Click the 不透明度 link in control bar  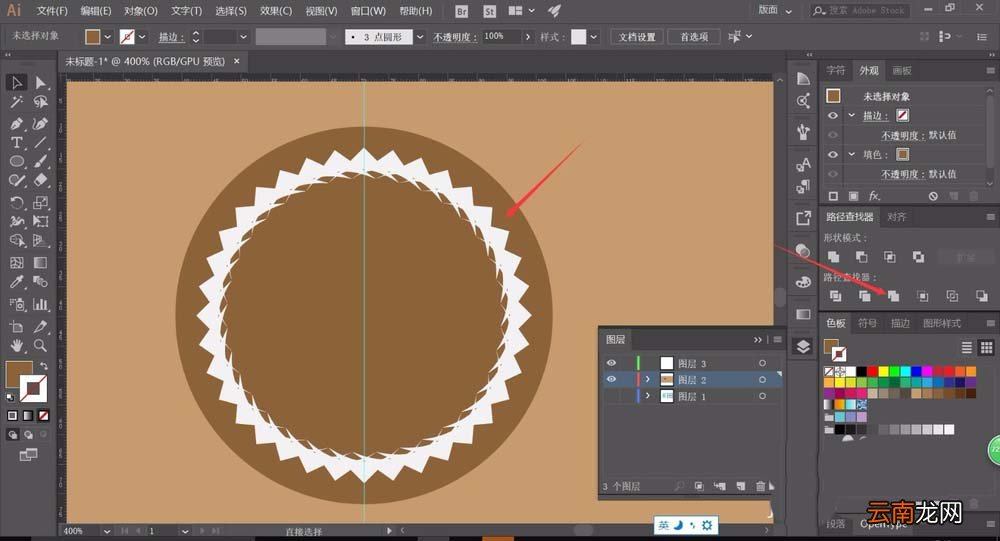click(x=455, y=37)
